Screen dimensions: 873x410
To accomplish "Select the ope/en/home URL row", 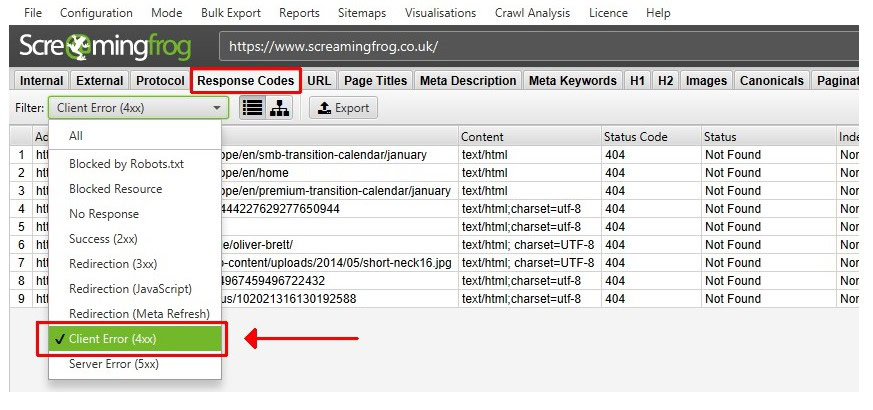I will (434, 173).
